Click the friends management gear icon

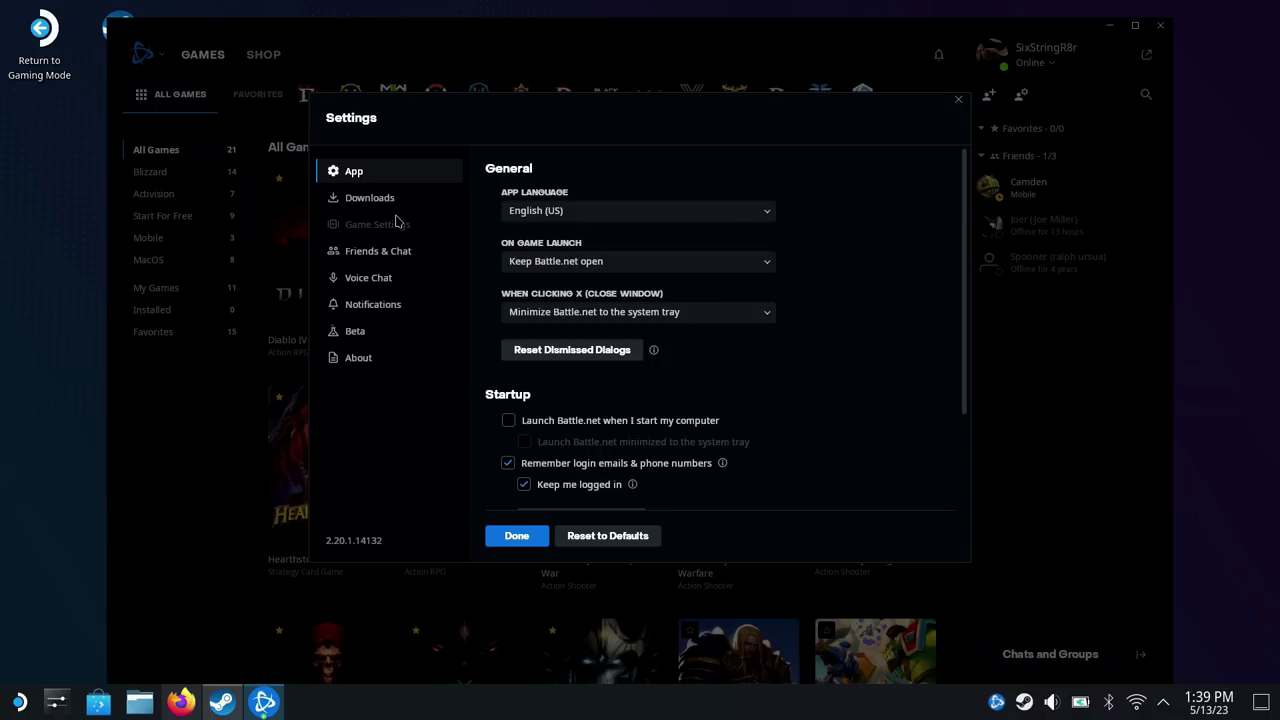pyautogui.click(x=1021, y=94)
